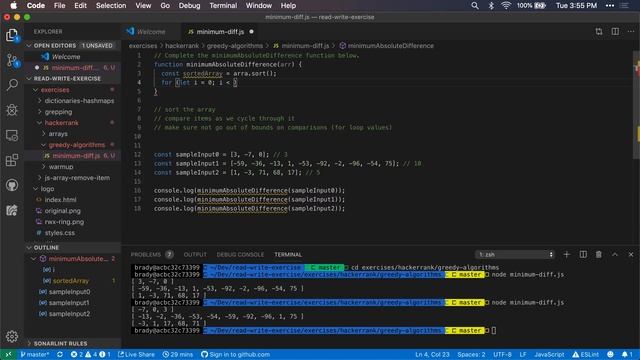Switch to the Output panel tab
Screen dimensions: 640x360
point(195,254)
